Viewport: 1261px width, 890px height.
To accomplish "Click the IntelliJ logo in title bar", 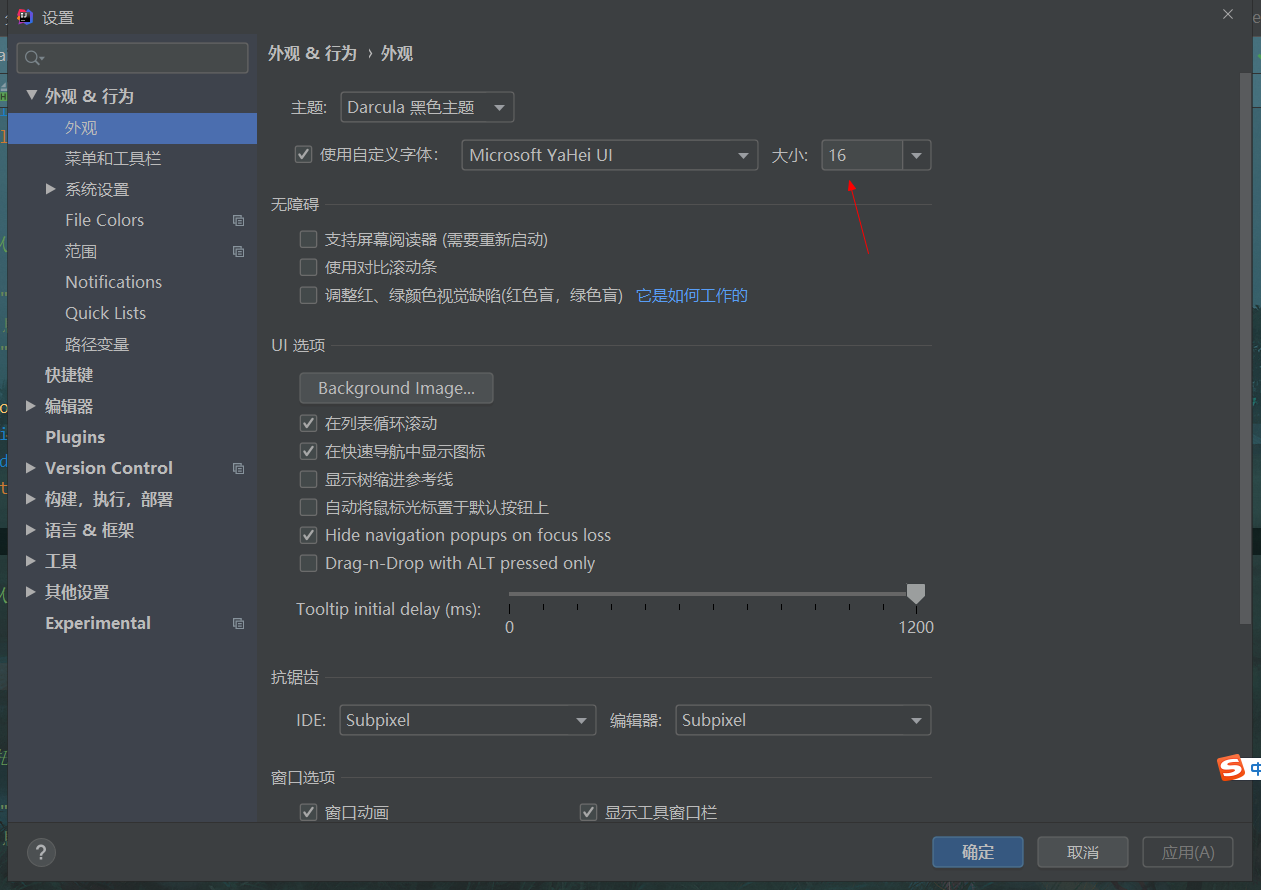I will 26,16.
